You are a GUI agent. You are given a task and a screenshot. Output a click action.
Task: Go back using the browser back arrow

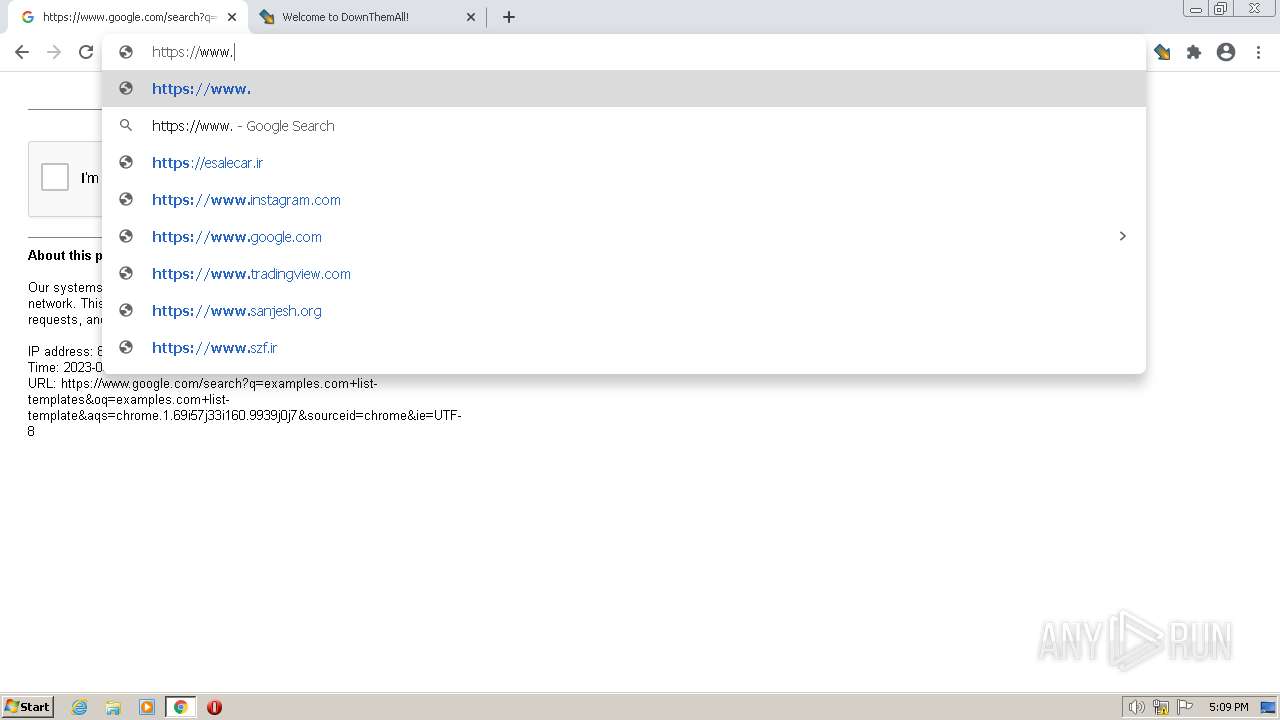[x=22, y=52]
